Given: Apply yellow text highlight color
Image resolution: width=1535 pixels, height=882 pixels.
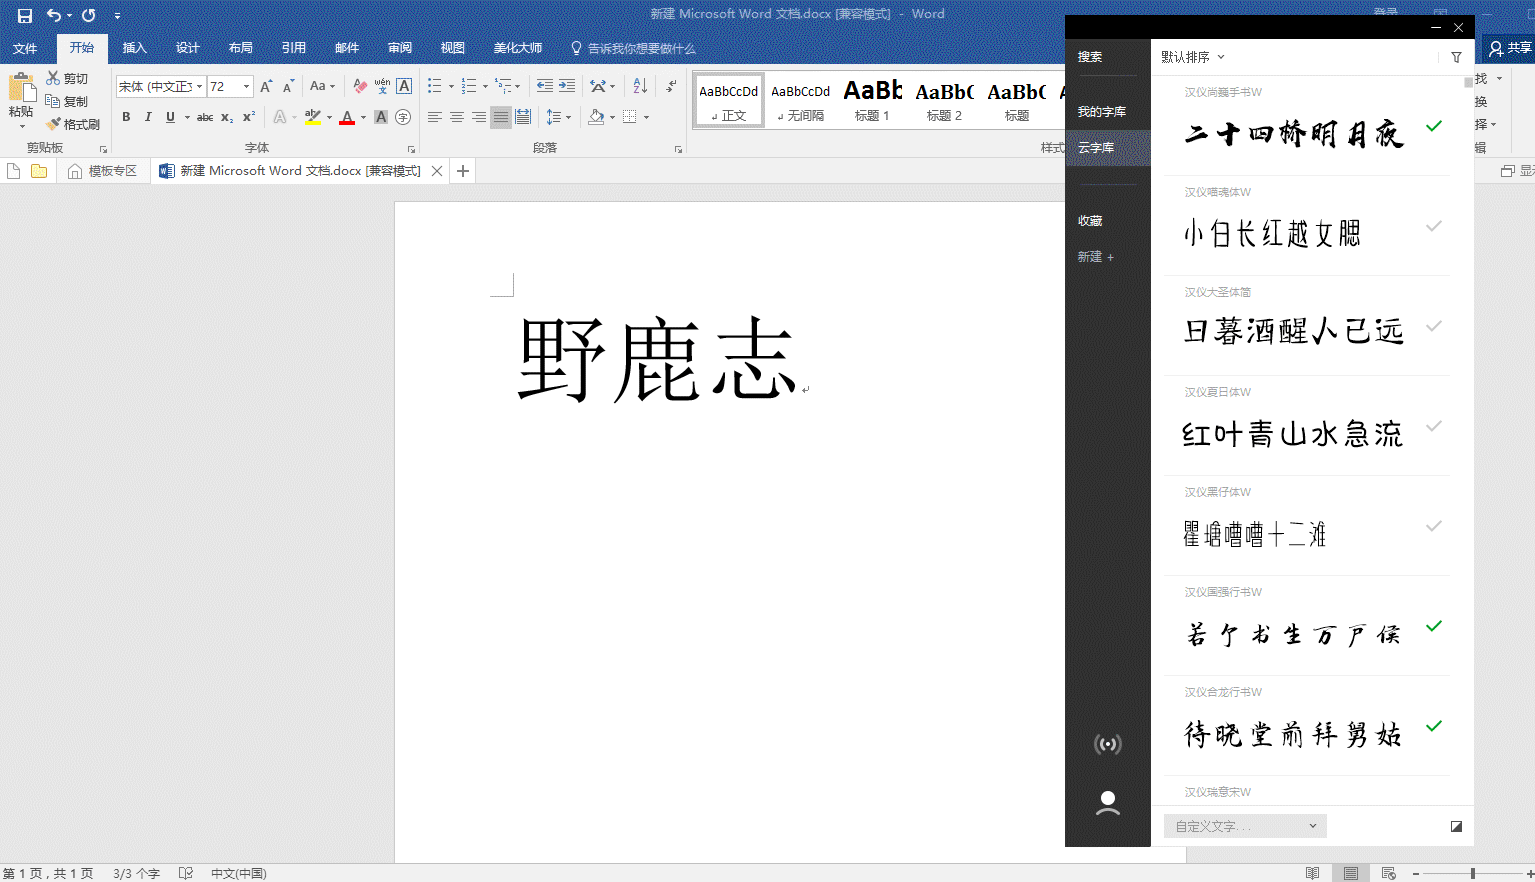Looking at the screenshot, I should [x=313, y=117].
